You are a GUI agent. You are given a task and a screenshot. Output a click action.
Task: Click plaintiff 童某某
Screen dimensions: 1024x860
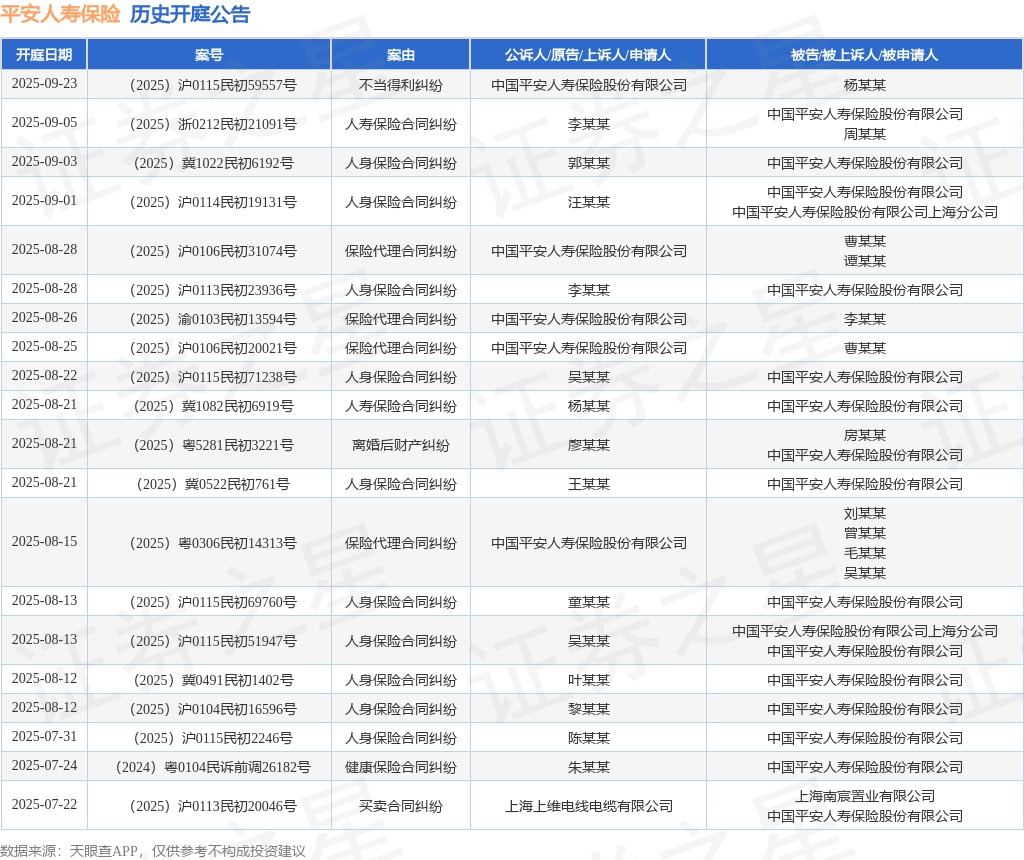pyautogui.click(x=588, y=602)
